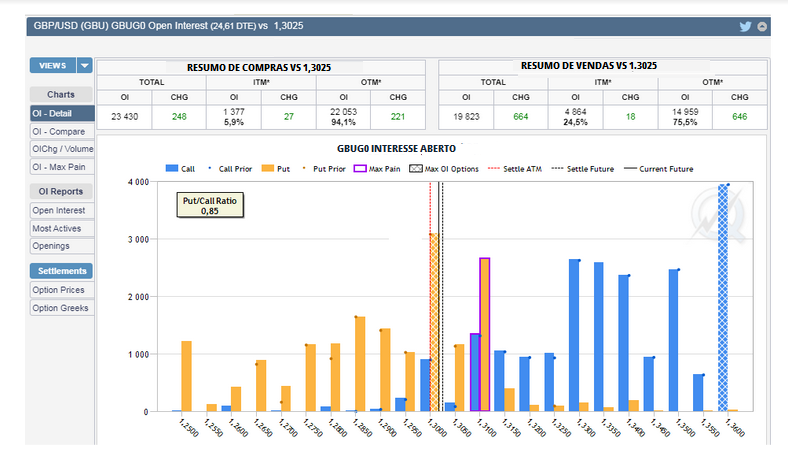Click puts OTM change value 646
Screen dimensions: 788x456
coord(740,117)
